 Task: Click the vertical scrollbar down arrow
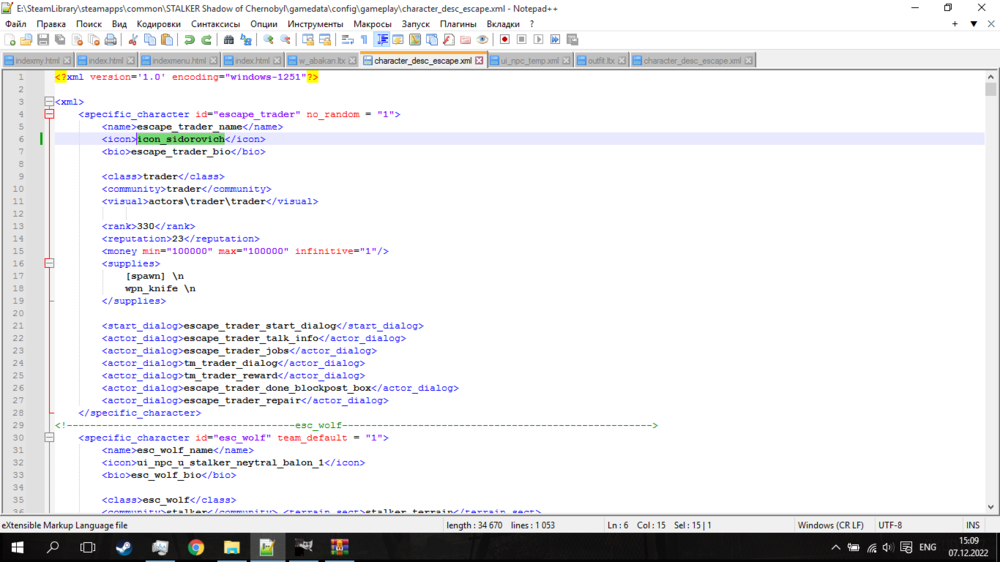[x=991, y=508]
